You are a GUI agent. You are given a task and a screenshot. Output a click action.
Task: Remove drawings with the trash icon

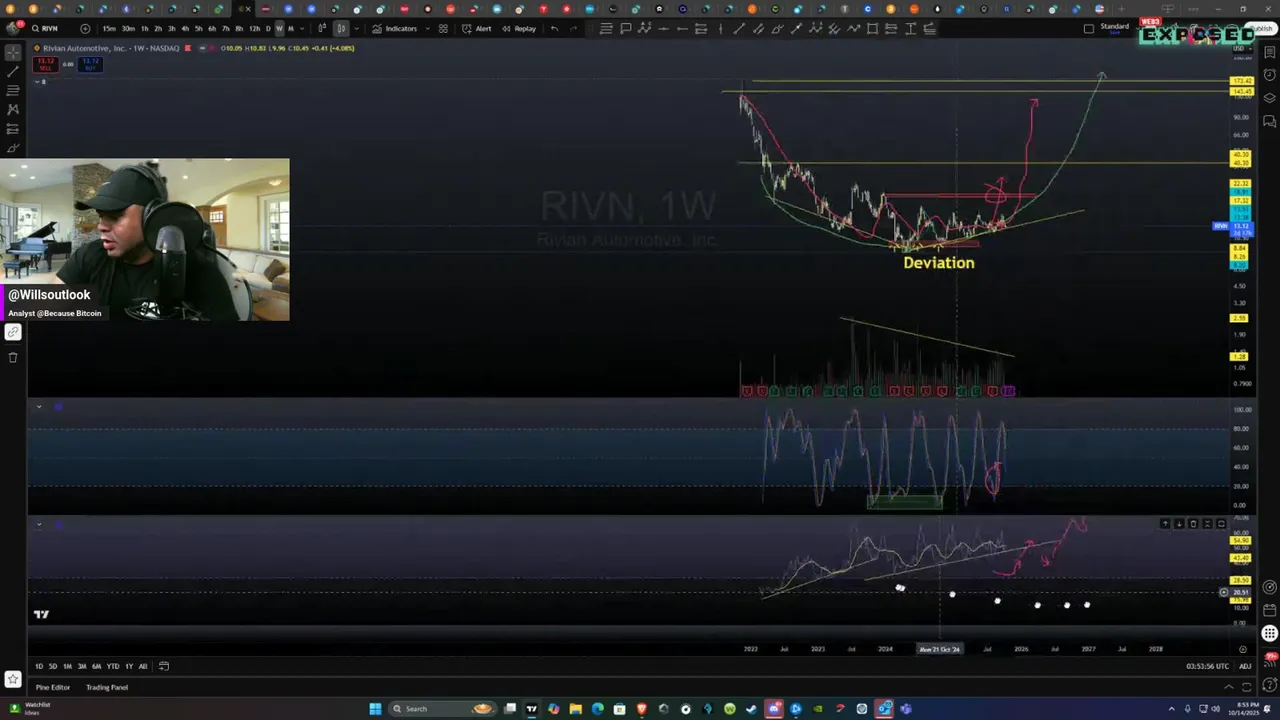click(13, 357)
